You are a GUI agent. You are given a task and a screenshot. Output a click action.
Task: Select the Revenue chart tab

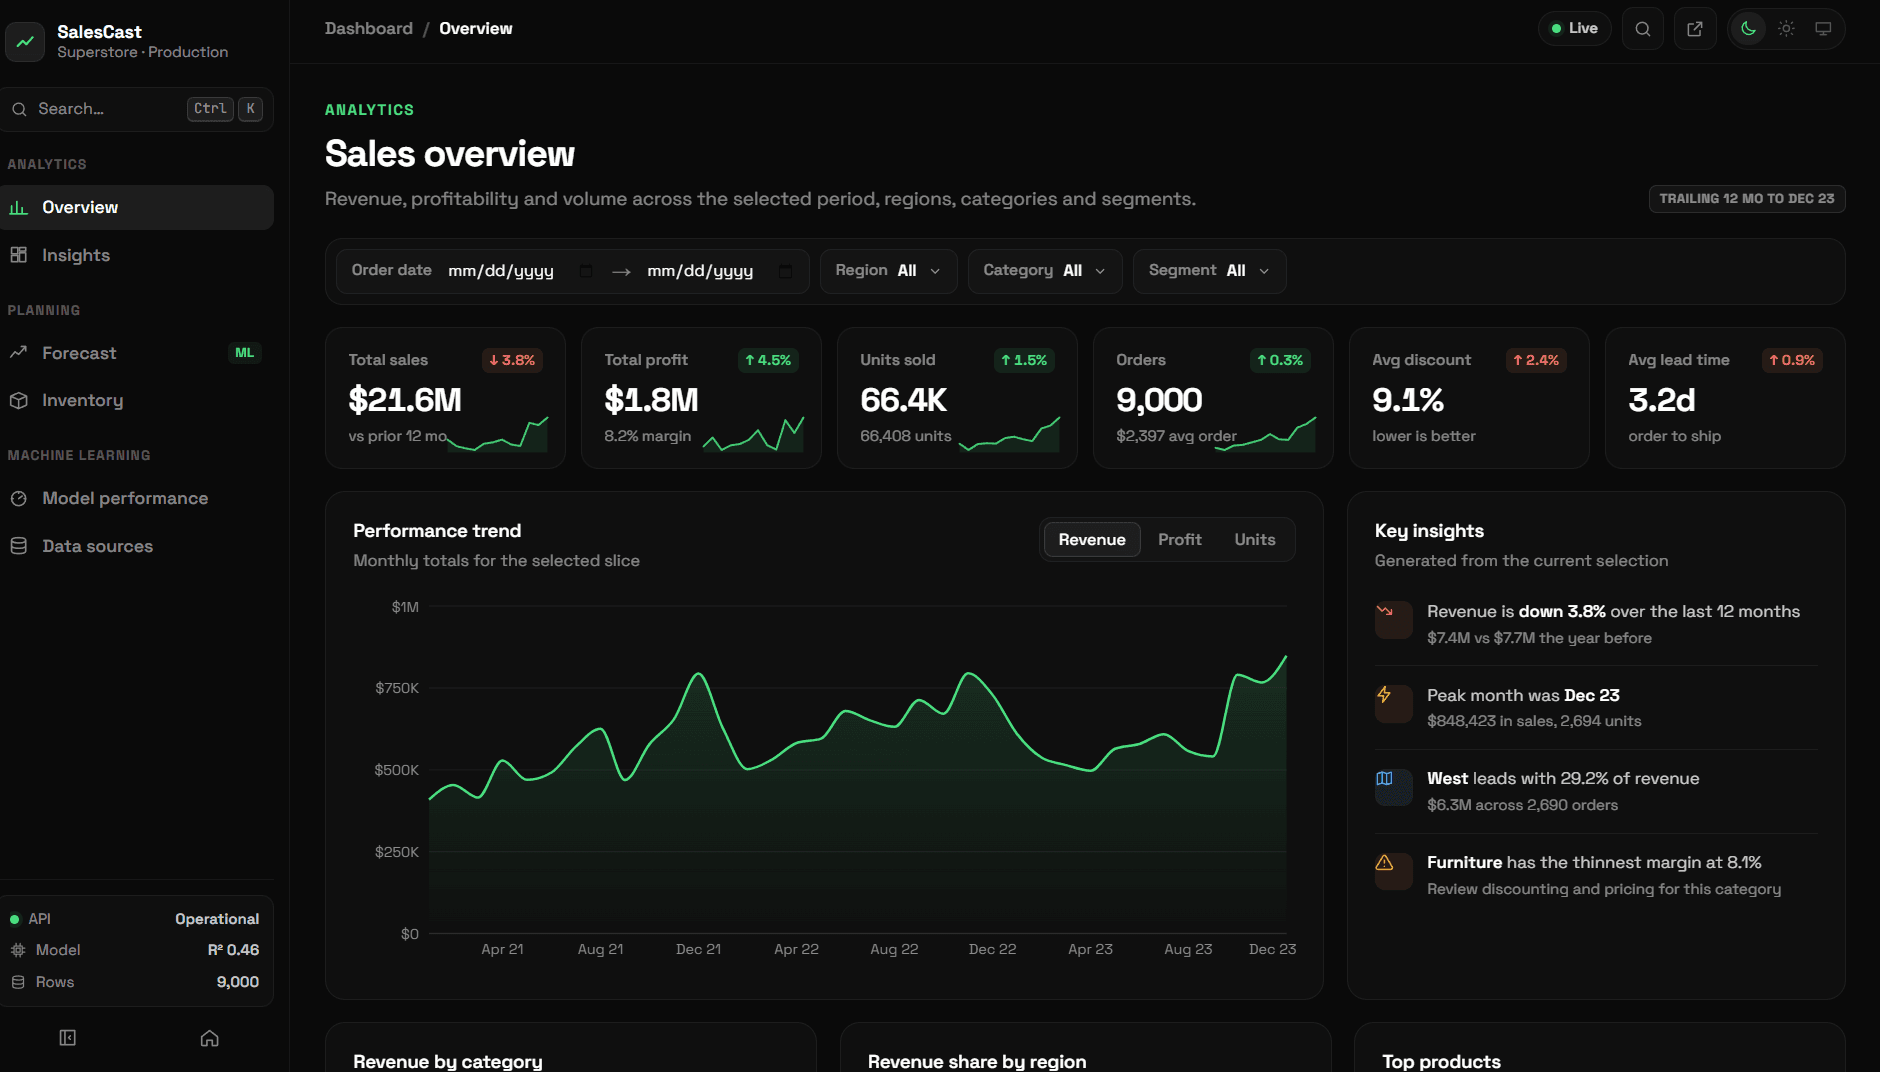pos(1092,540)
